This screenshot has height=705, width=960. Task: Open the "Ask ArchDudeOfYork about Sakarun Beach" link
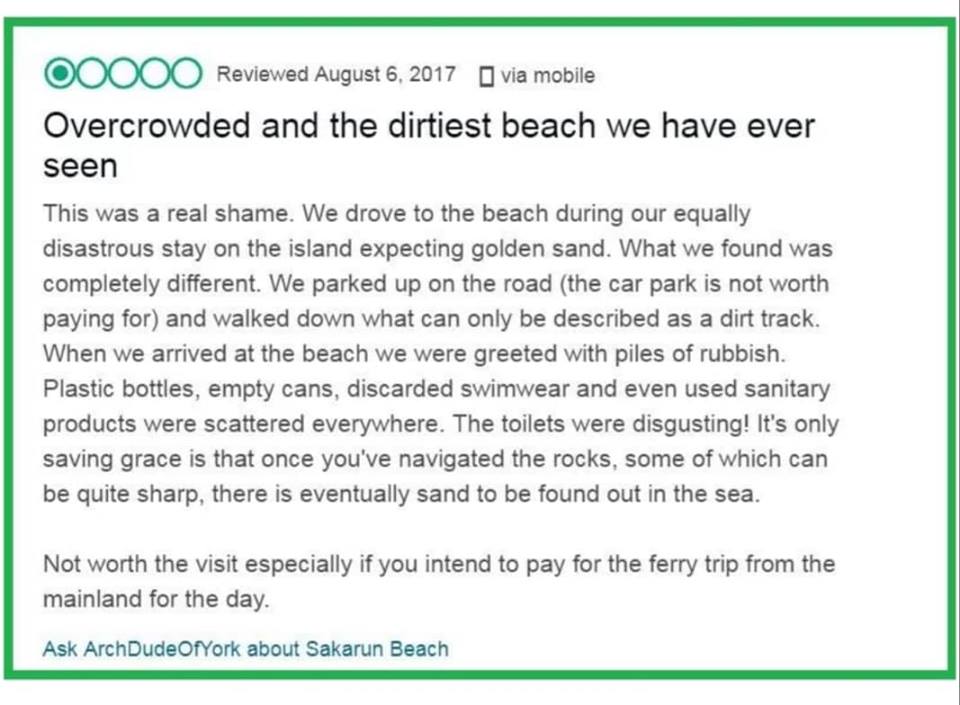point(245,648)
